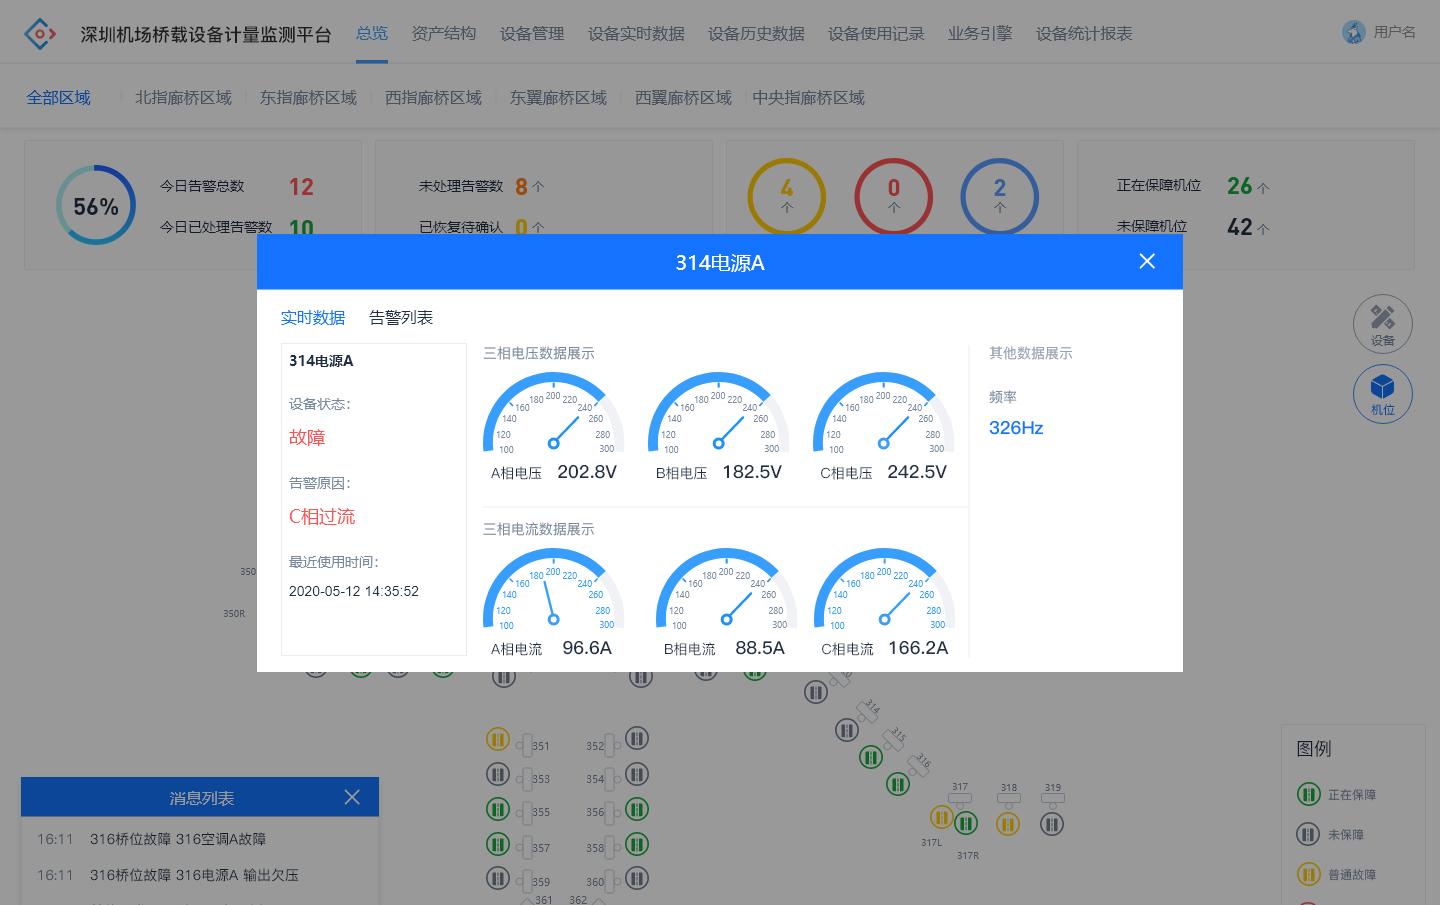The width and height of the screenshot is (1440, 905).
Task: Close the 消息列表 panel
Action: (x=352, y=797)
